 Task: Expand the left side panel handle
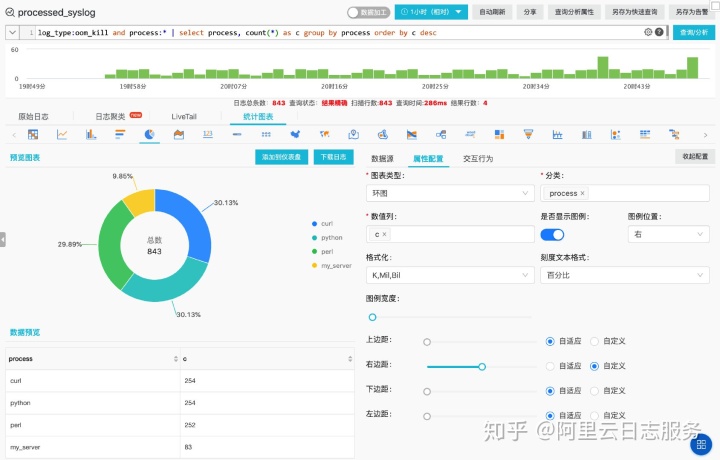point(3,239)
